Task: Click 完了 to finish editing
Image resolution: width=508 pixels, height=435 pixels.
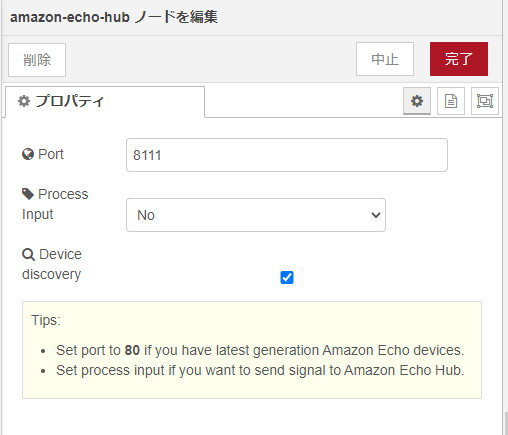Action: coord(459,59)
